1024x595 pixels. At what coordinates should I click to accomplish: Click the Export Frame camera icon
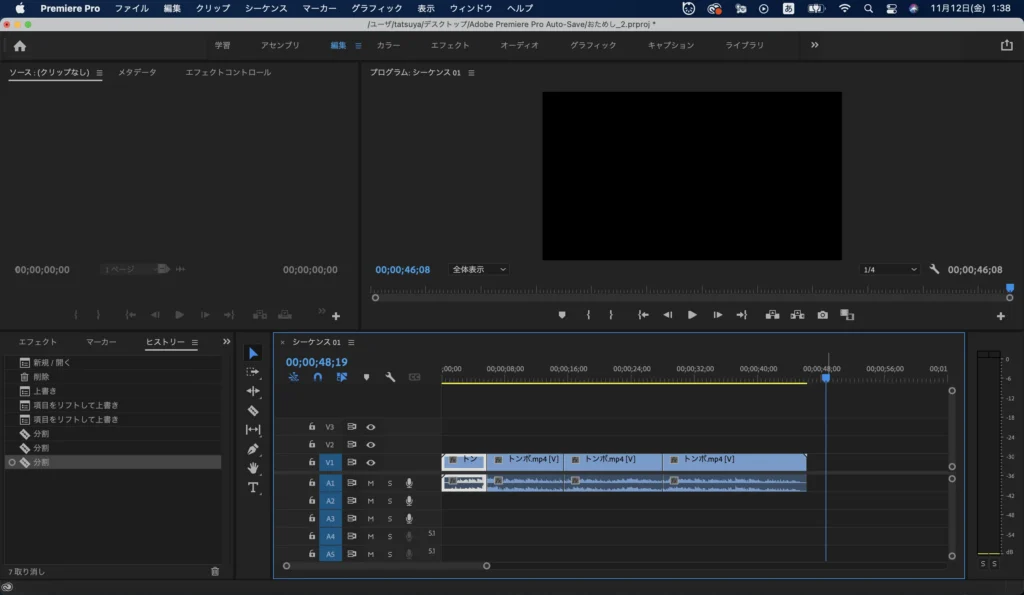822,315
